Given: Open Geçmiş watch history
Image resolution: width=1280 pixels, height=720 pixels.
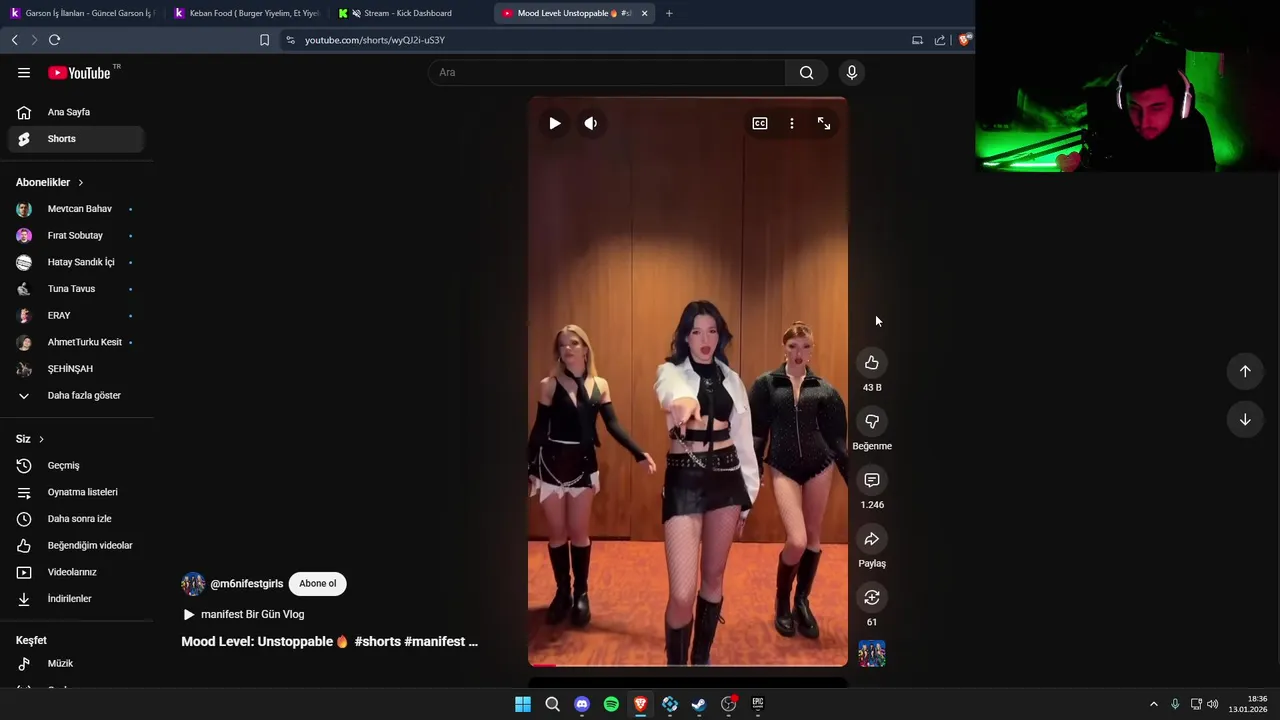Looking at the screenshot, I should point(76,465).
